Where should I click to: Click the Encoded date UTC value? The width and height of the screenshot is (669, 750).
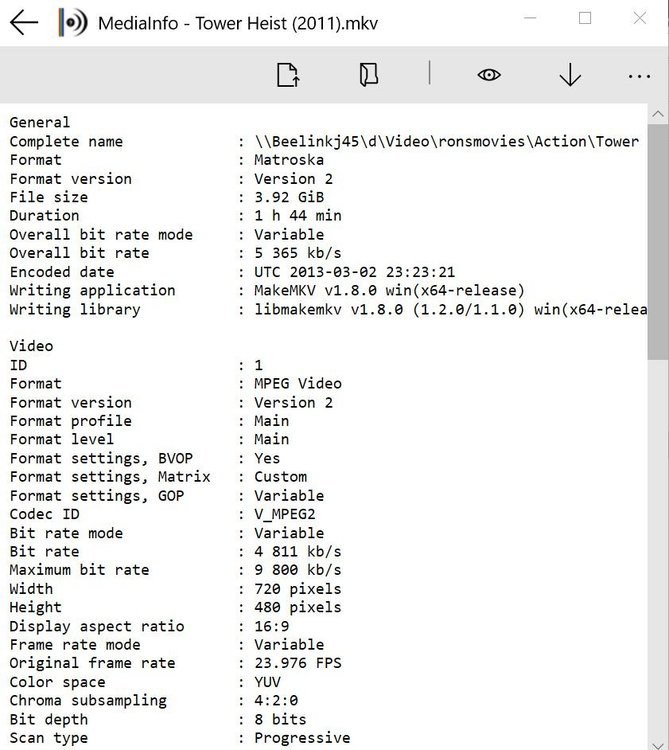[355, 272]
